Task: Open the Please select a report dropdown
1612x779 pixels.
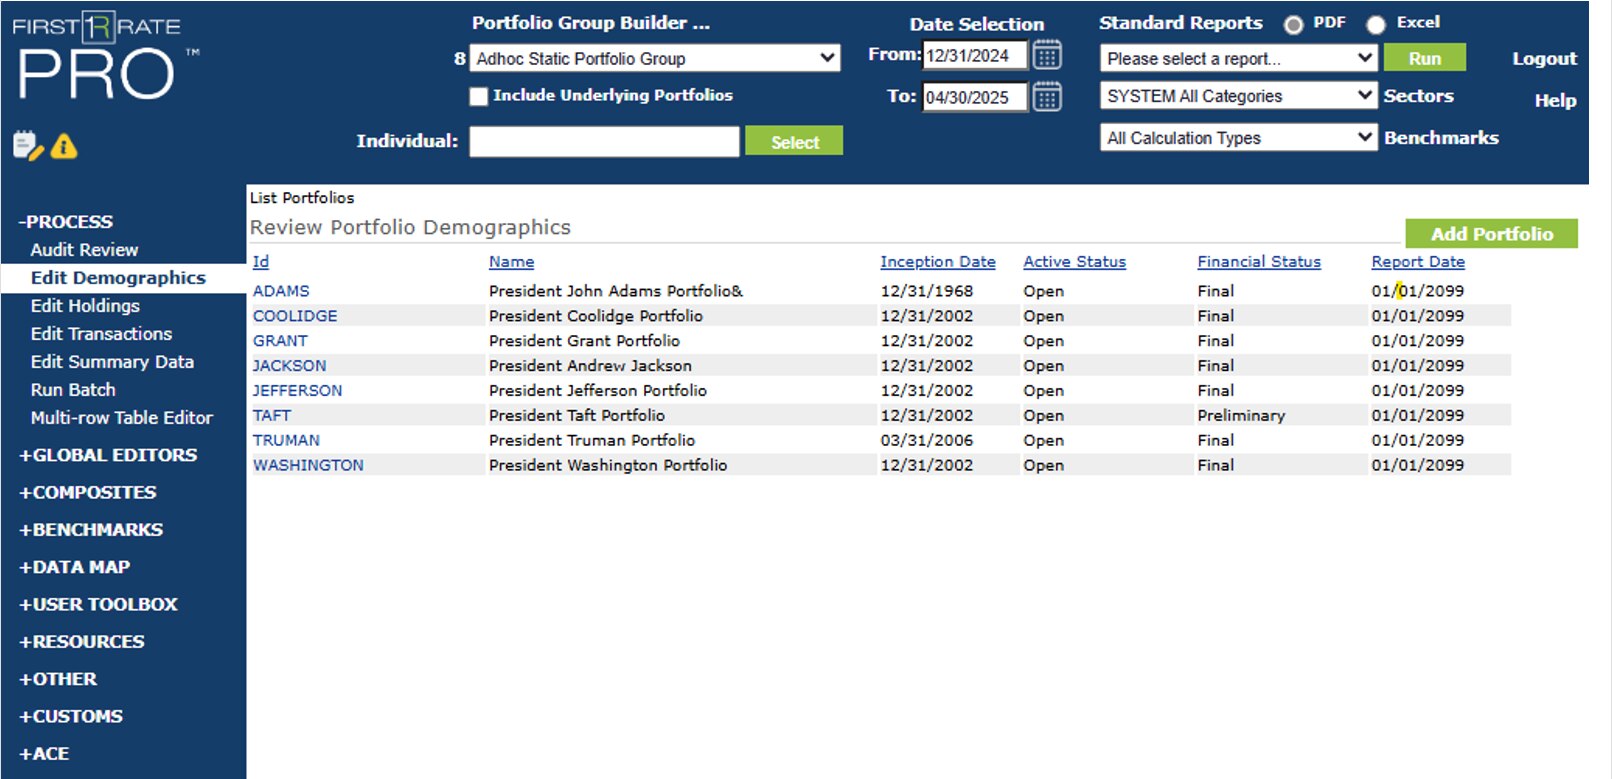Action: (x=1238, y=58)
